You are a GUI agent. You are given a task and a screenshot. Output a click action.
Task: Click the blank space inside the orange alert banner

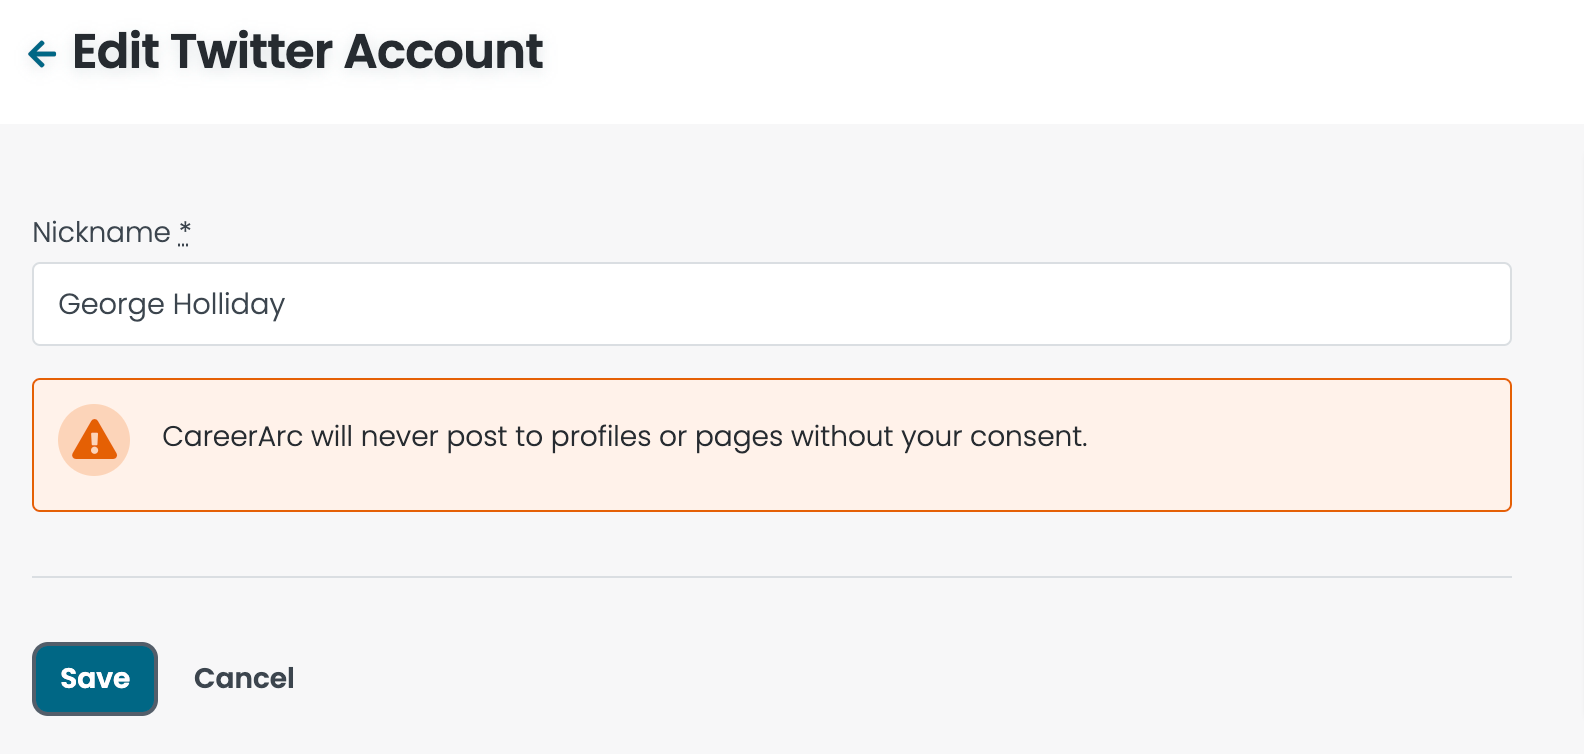1300,445
